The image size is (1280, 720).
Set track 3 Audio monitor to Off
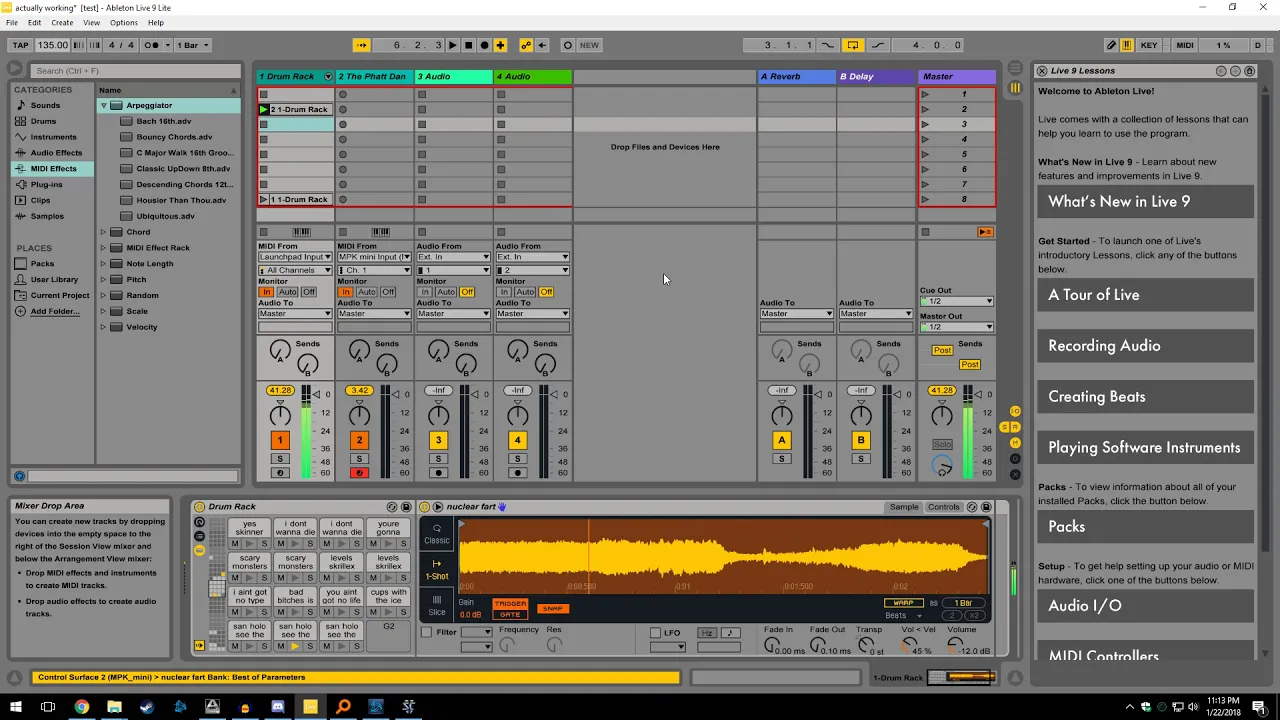(x=467, y=292)
